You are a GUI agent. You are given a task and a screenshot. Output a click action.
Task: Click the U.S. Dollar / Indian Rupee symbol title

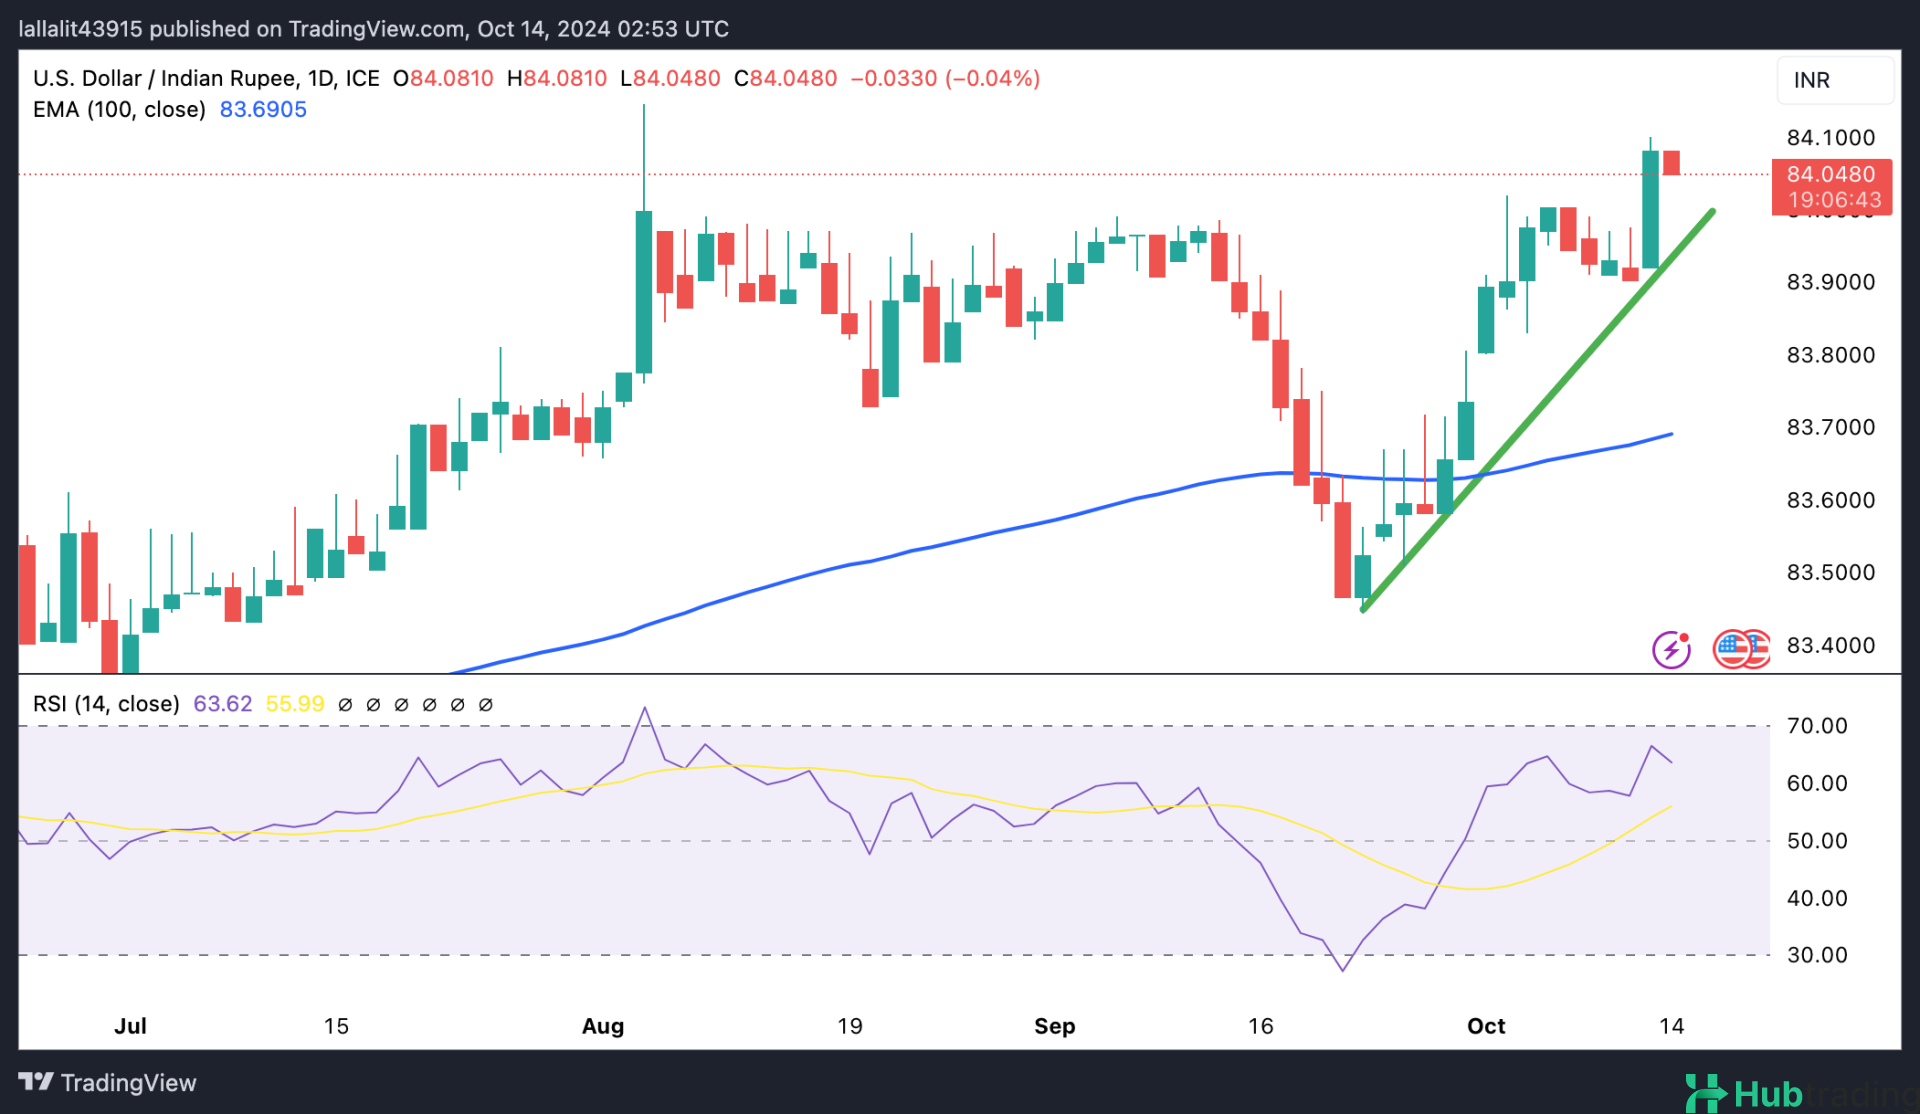pyautogui.click(x=165, y=79)
